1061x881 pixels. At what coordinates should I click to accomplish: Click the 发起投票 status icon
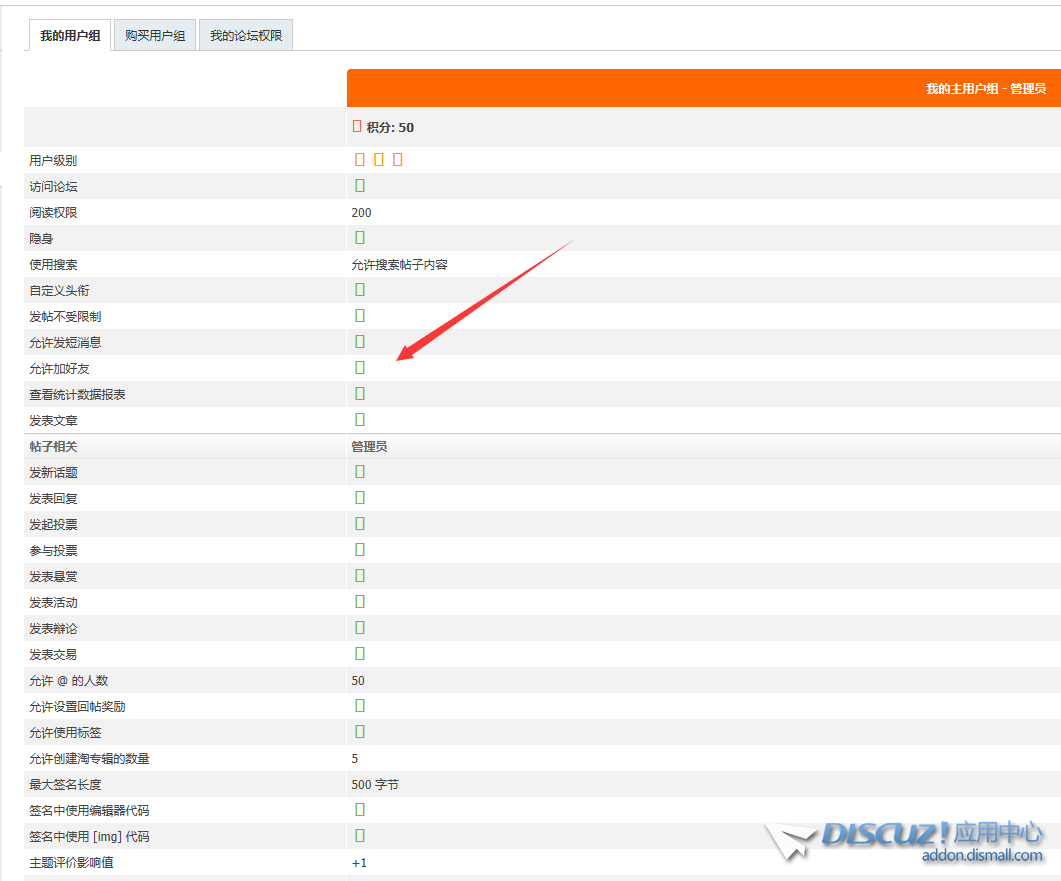coord(360,523)
